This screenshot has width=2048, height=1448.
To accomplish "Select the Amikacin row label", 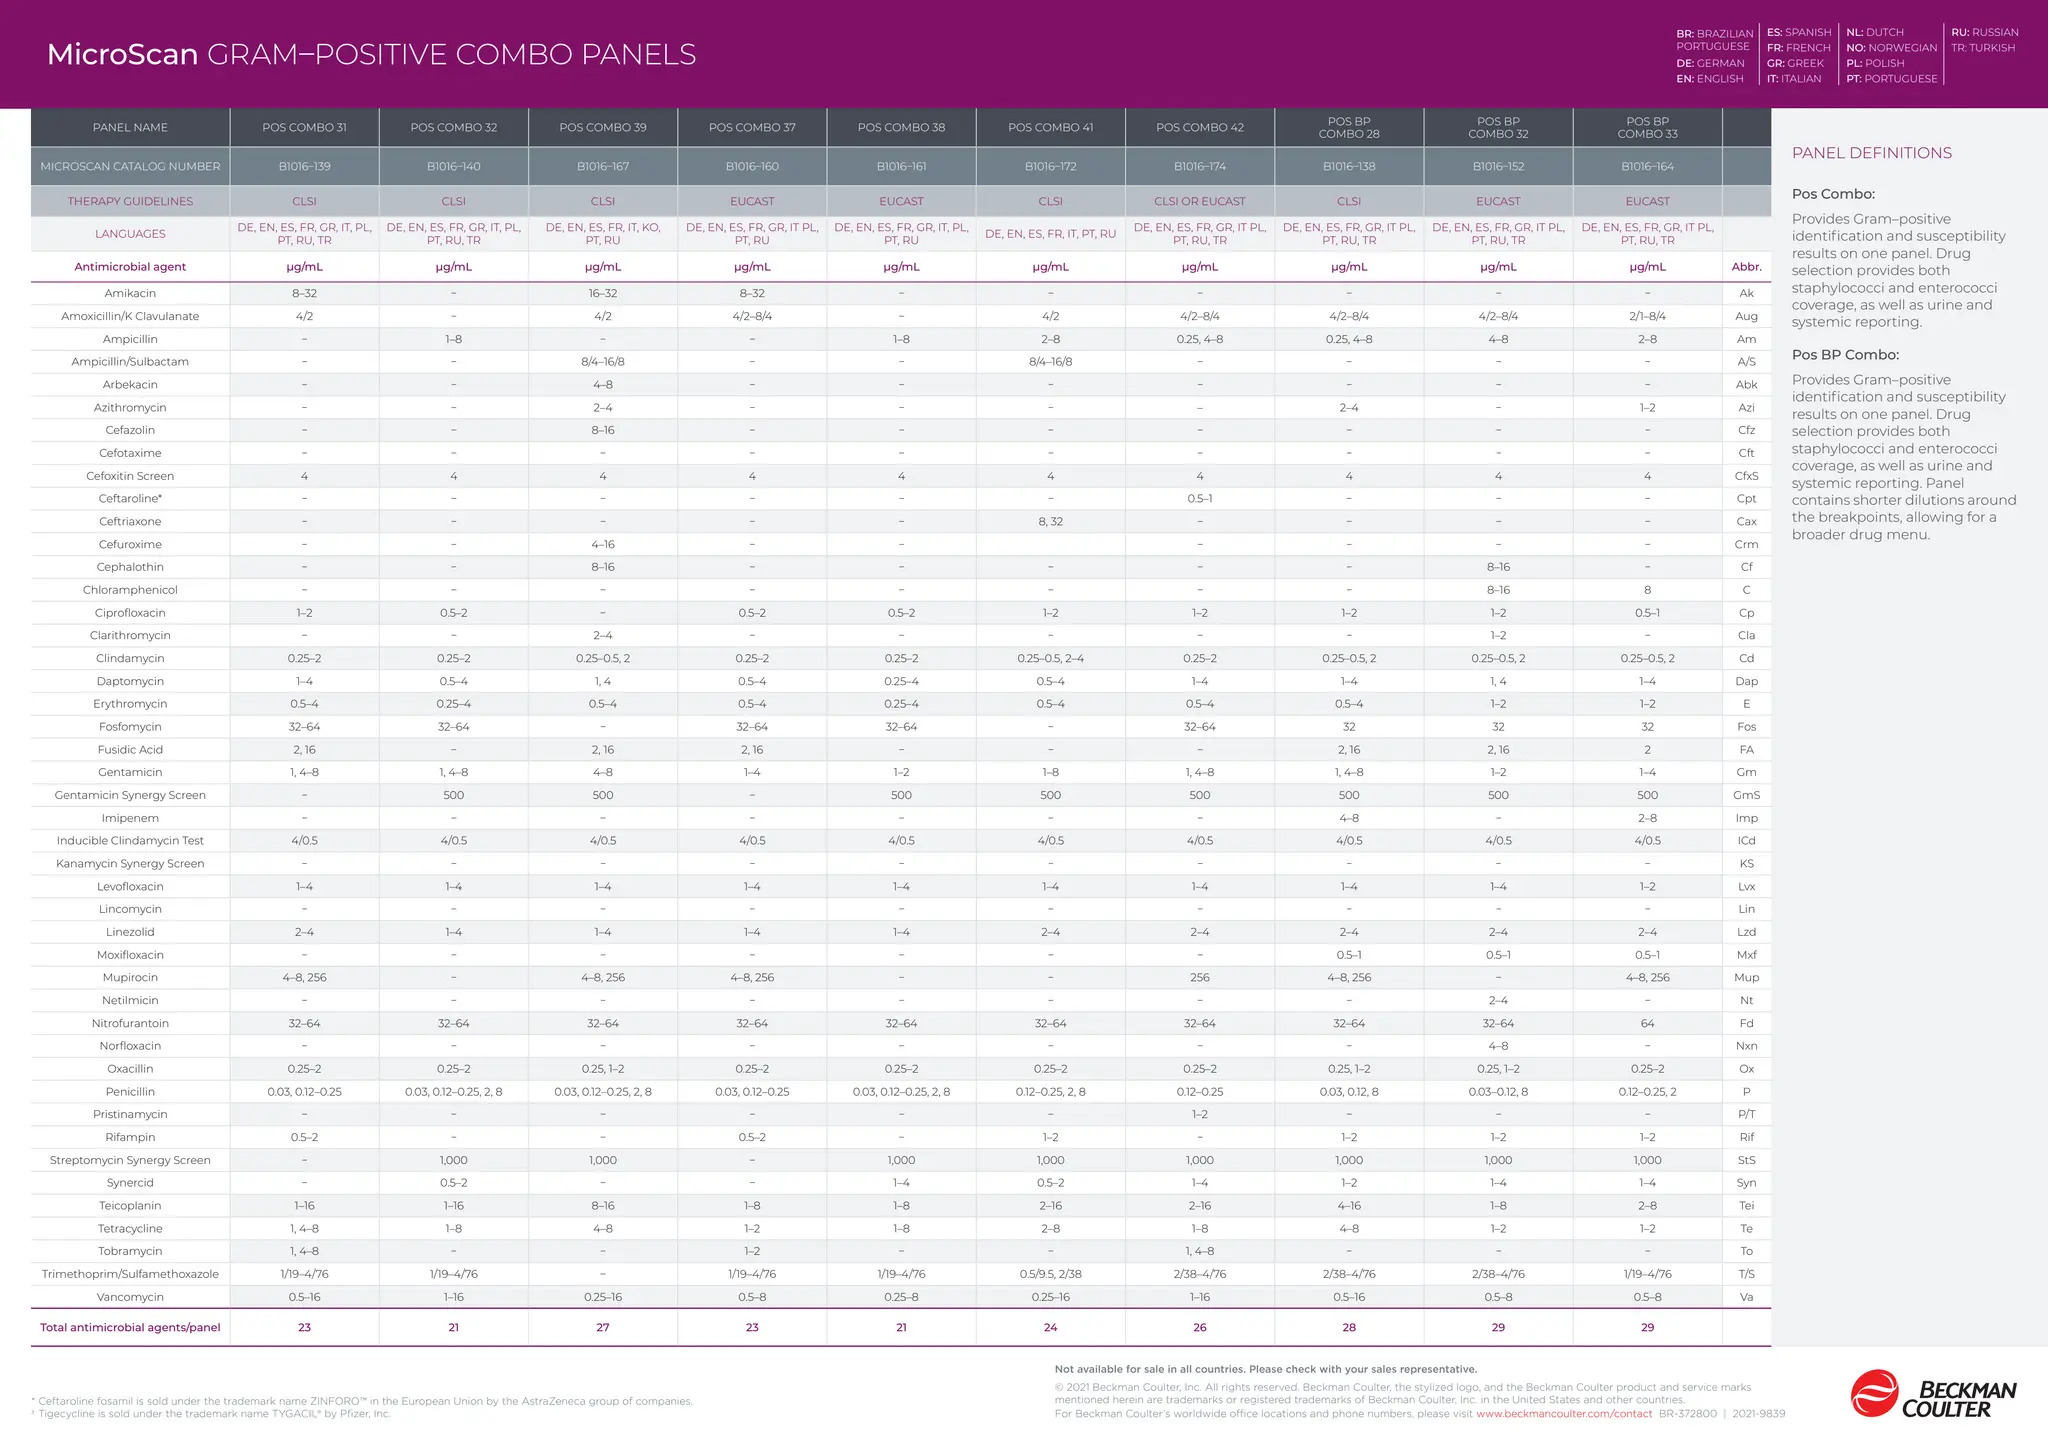I will pos(130,293).
